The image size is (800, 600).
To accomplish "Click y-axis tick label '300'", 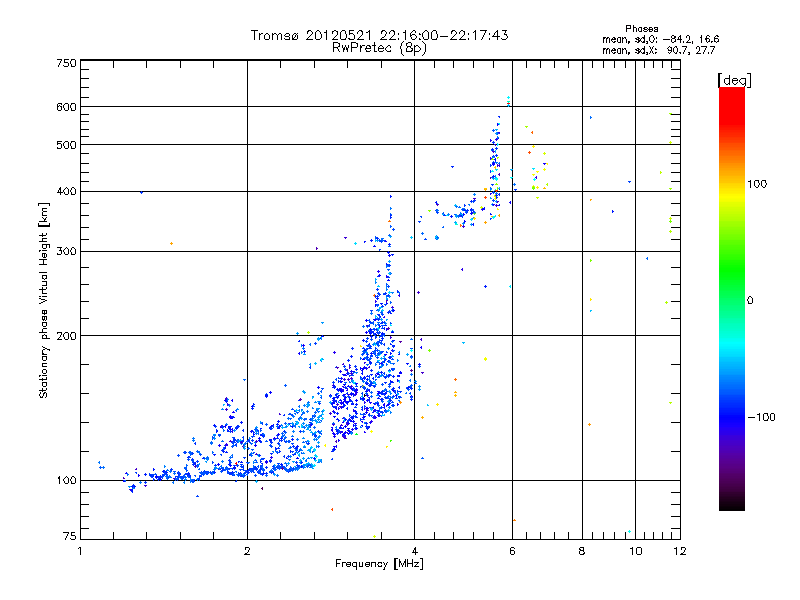I will (x=67, y=252).
